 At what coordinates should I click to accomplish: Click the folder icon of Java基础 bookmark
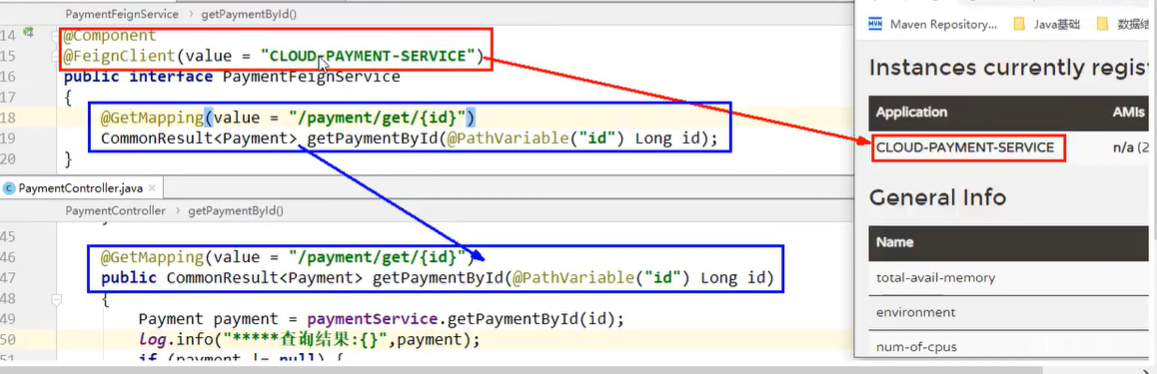[1020, 24]
